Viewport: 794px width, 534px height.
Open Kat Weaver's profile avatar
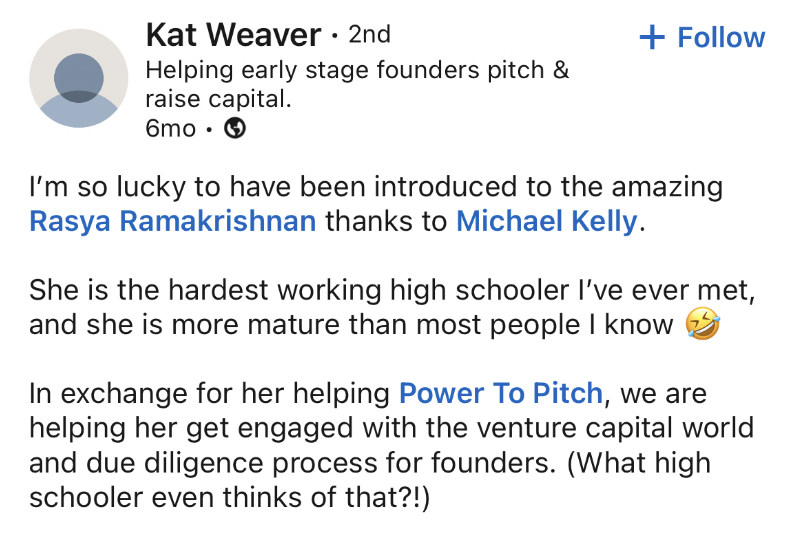78,78
